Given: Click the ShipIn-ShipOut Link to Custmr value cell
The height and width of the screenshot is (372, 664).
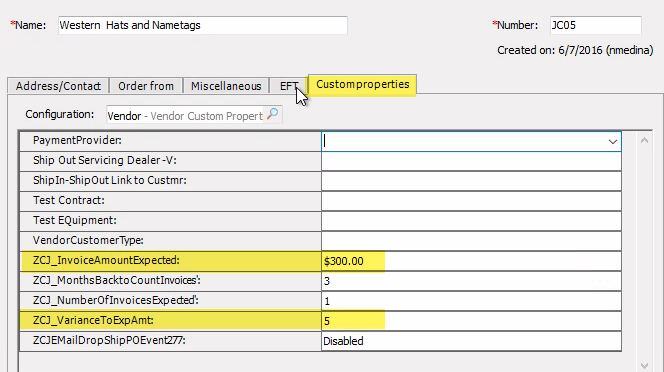Looking at the screenshot, I should tap(471, 181).
